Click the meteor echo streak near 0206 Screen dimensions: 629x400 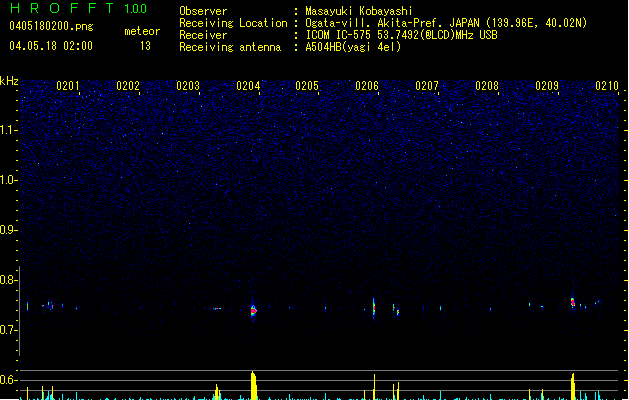(x=374, y=308)
